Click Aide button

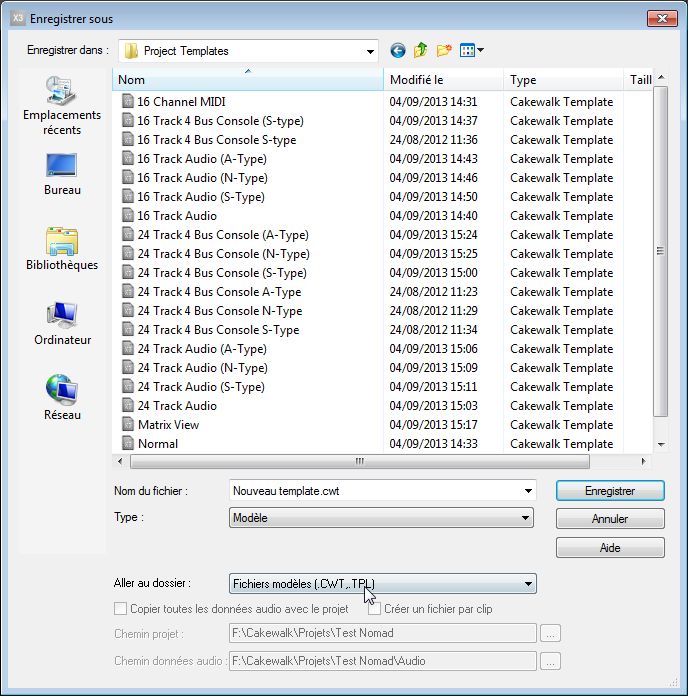(610, 547)
